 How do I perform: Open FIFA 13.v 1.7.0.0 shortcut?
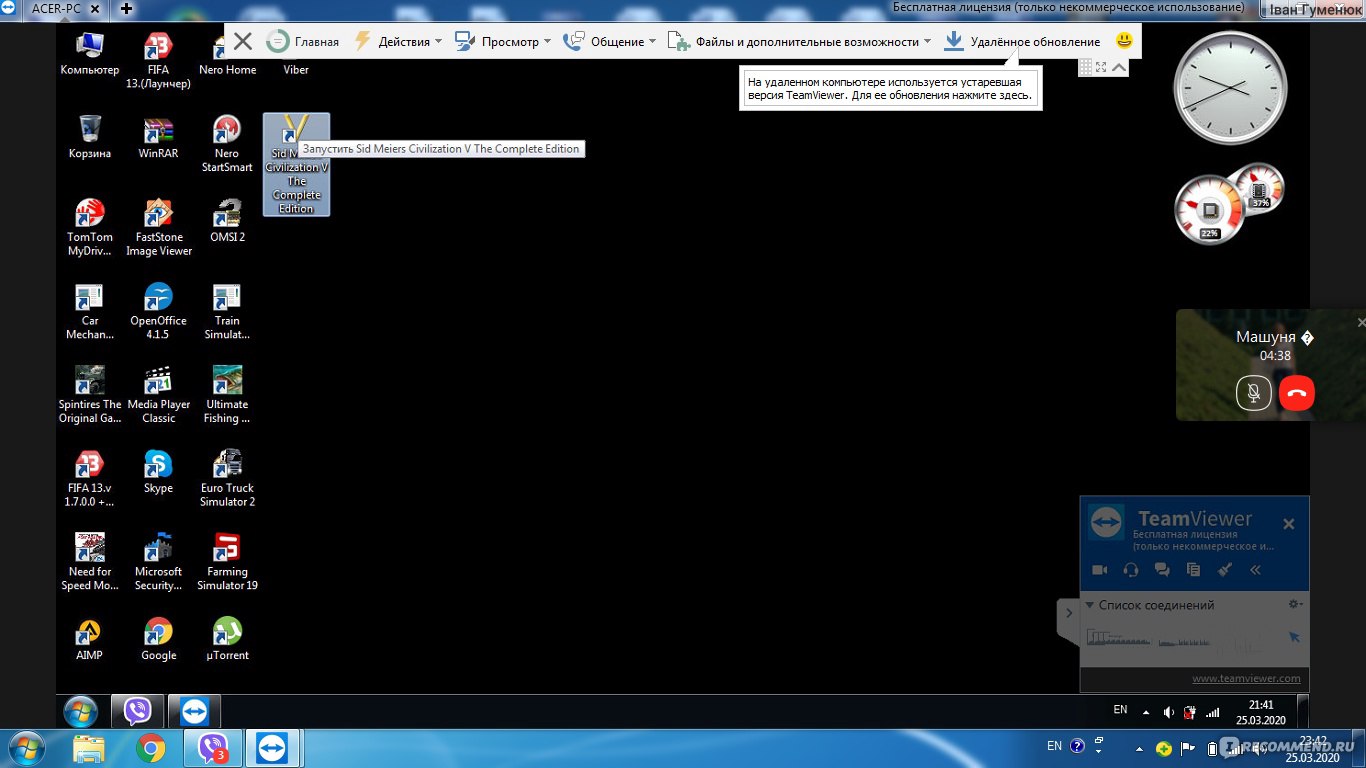(89, 479)
